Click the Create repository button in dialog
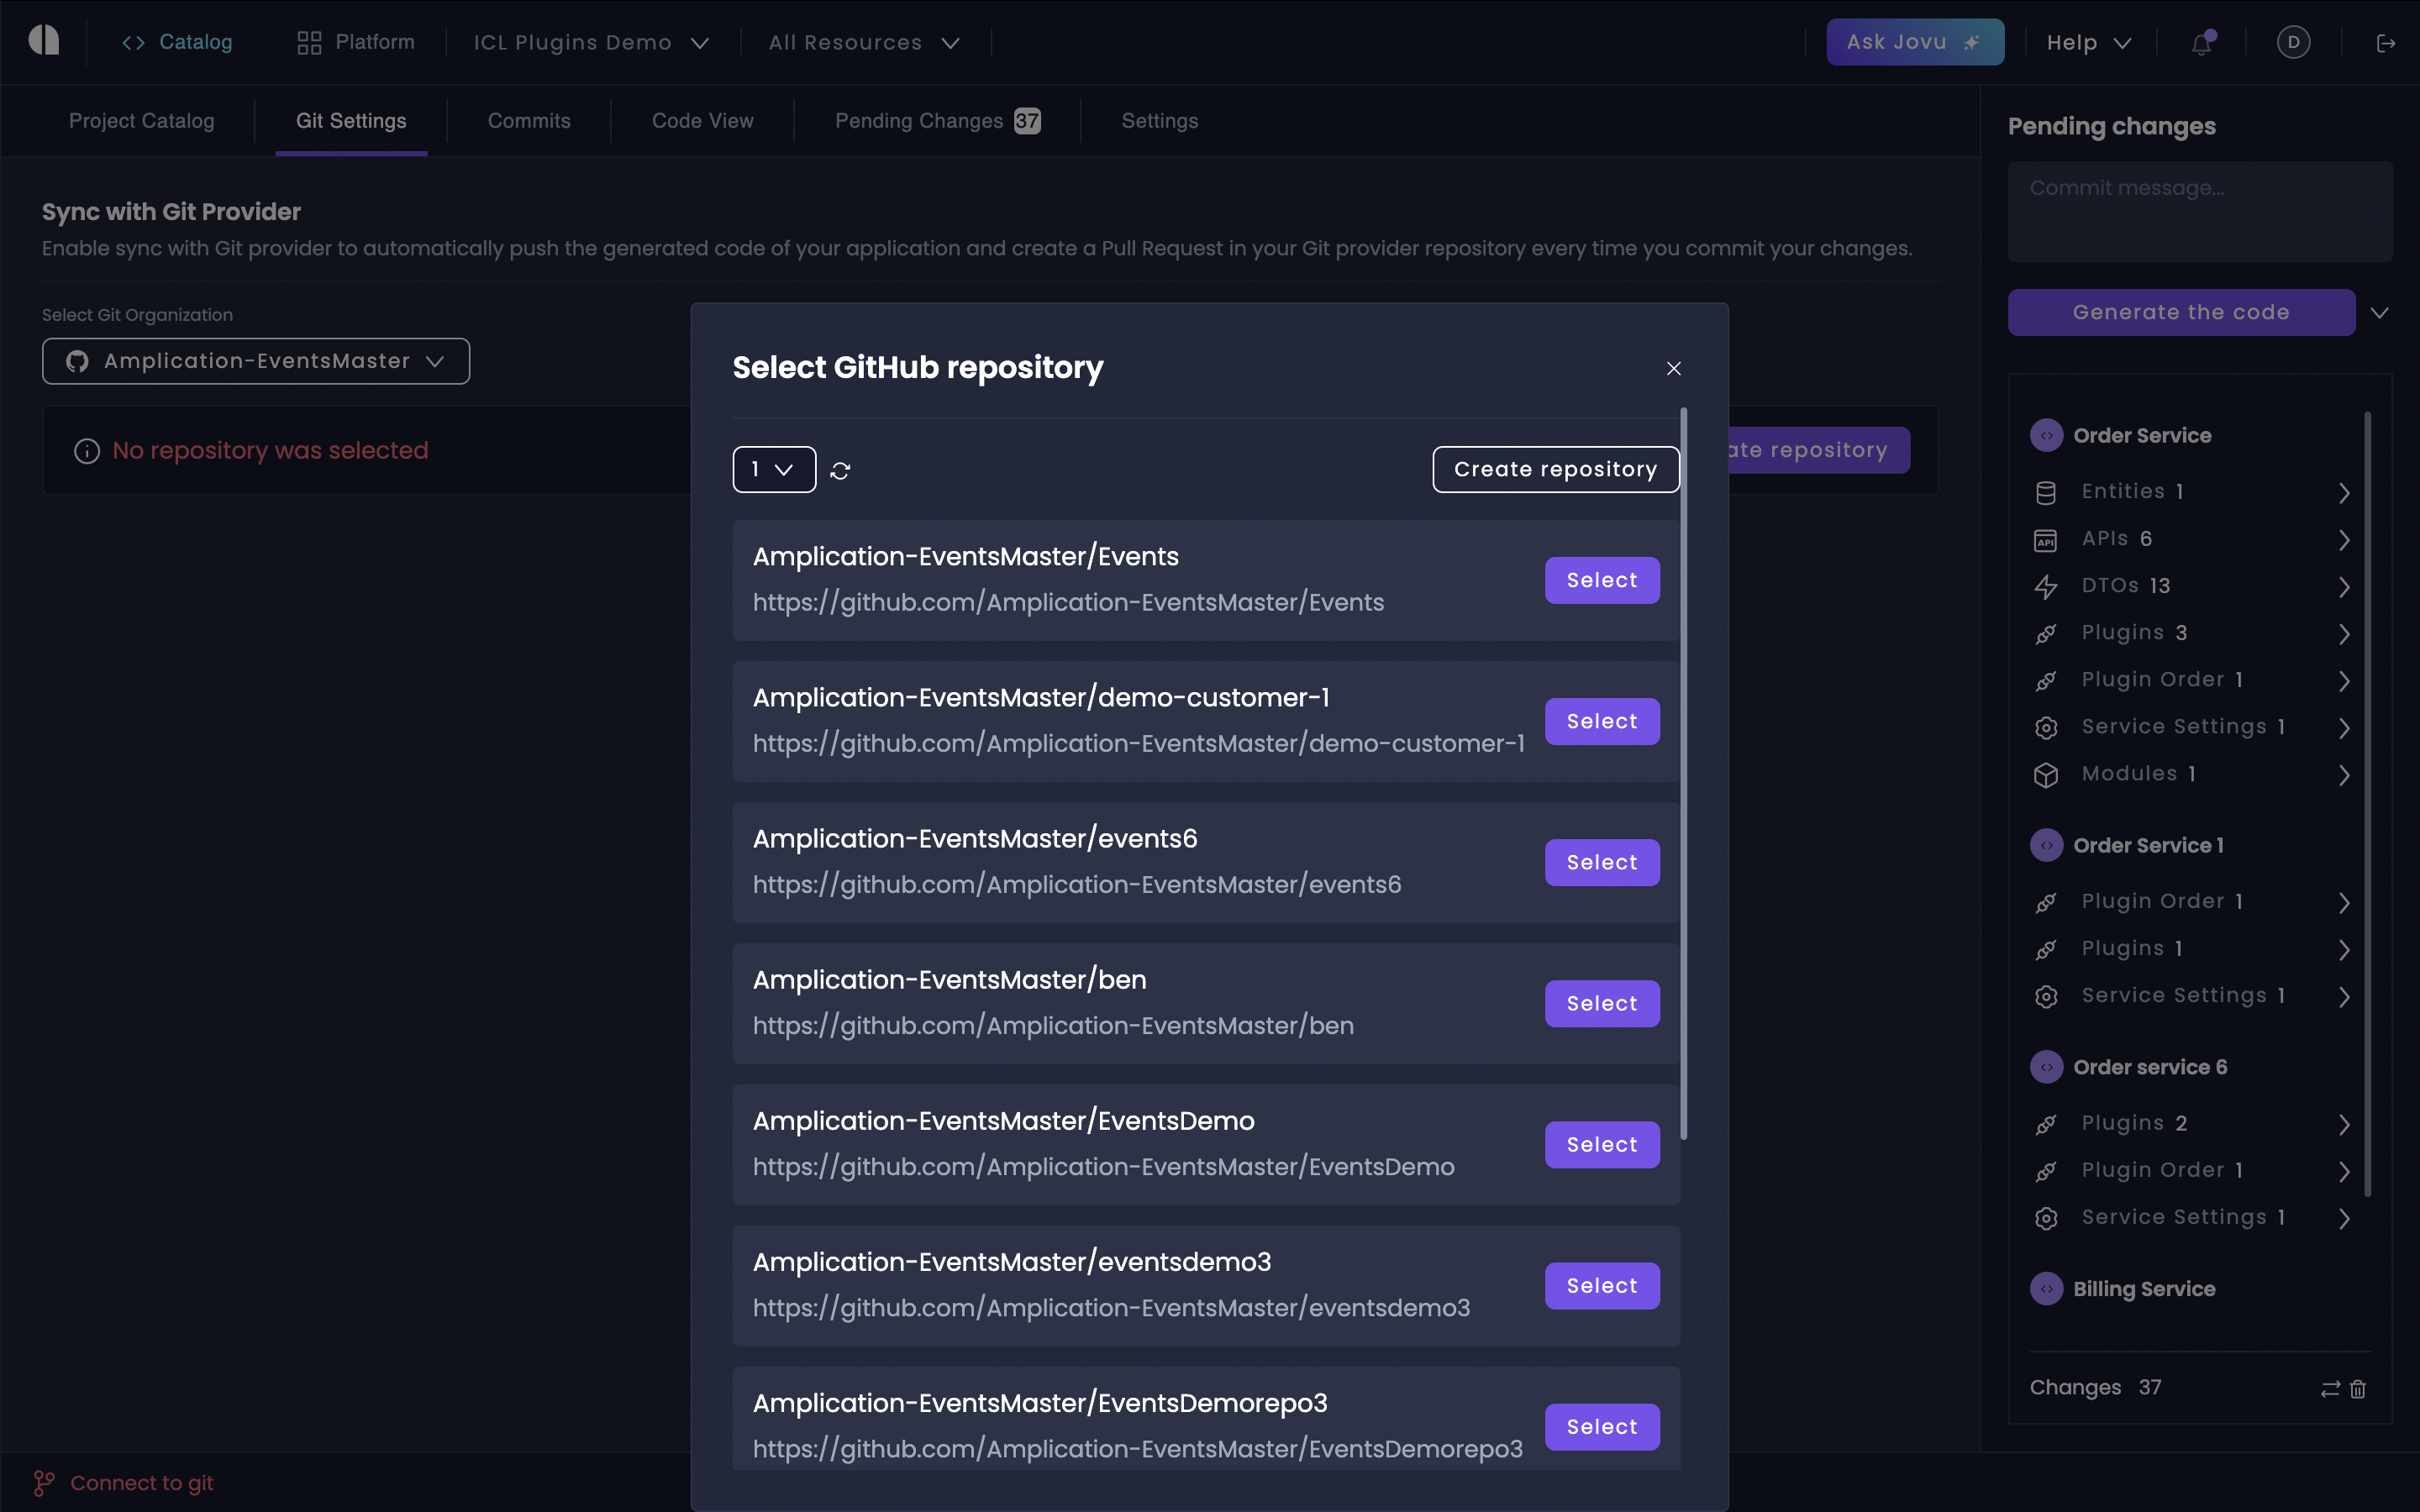The image size is (2420, 1512). [x=1555, y=470]
